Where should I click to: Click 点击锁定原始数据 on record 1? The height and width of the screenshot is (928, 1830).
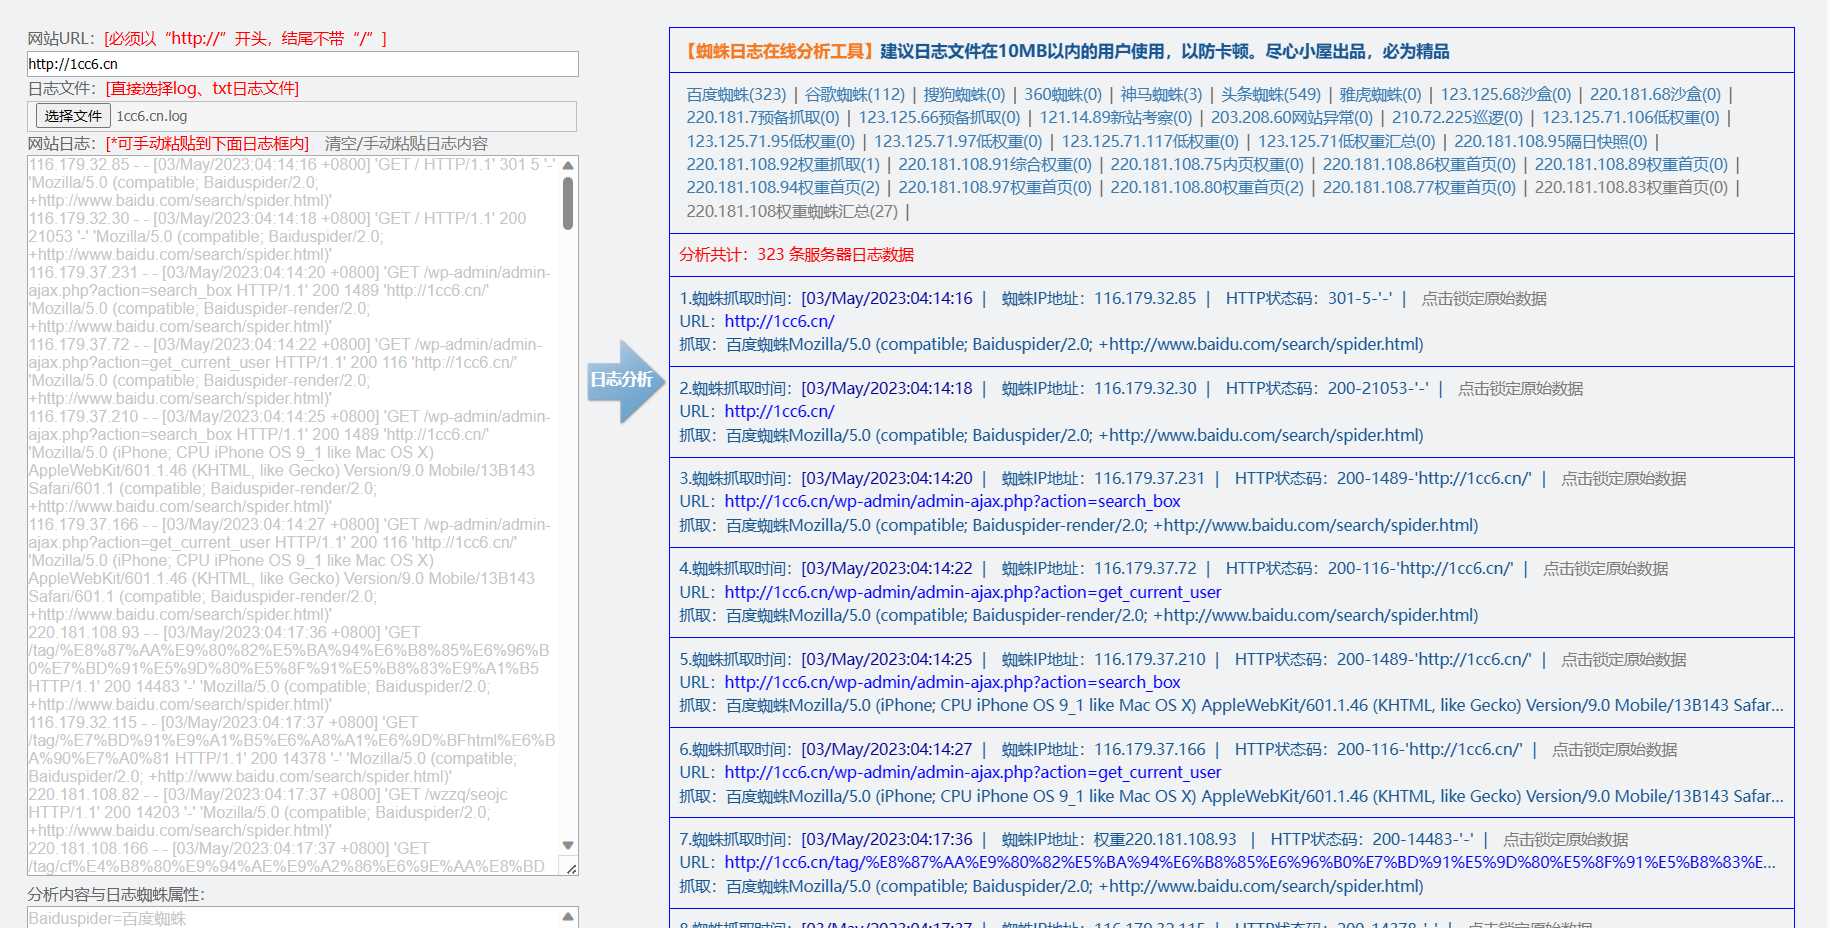pyautogui.click(x=1483, y=298)
